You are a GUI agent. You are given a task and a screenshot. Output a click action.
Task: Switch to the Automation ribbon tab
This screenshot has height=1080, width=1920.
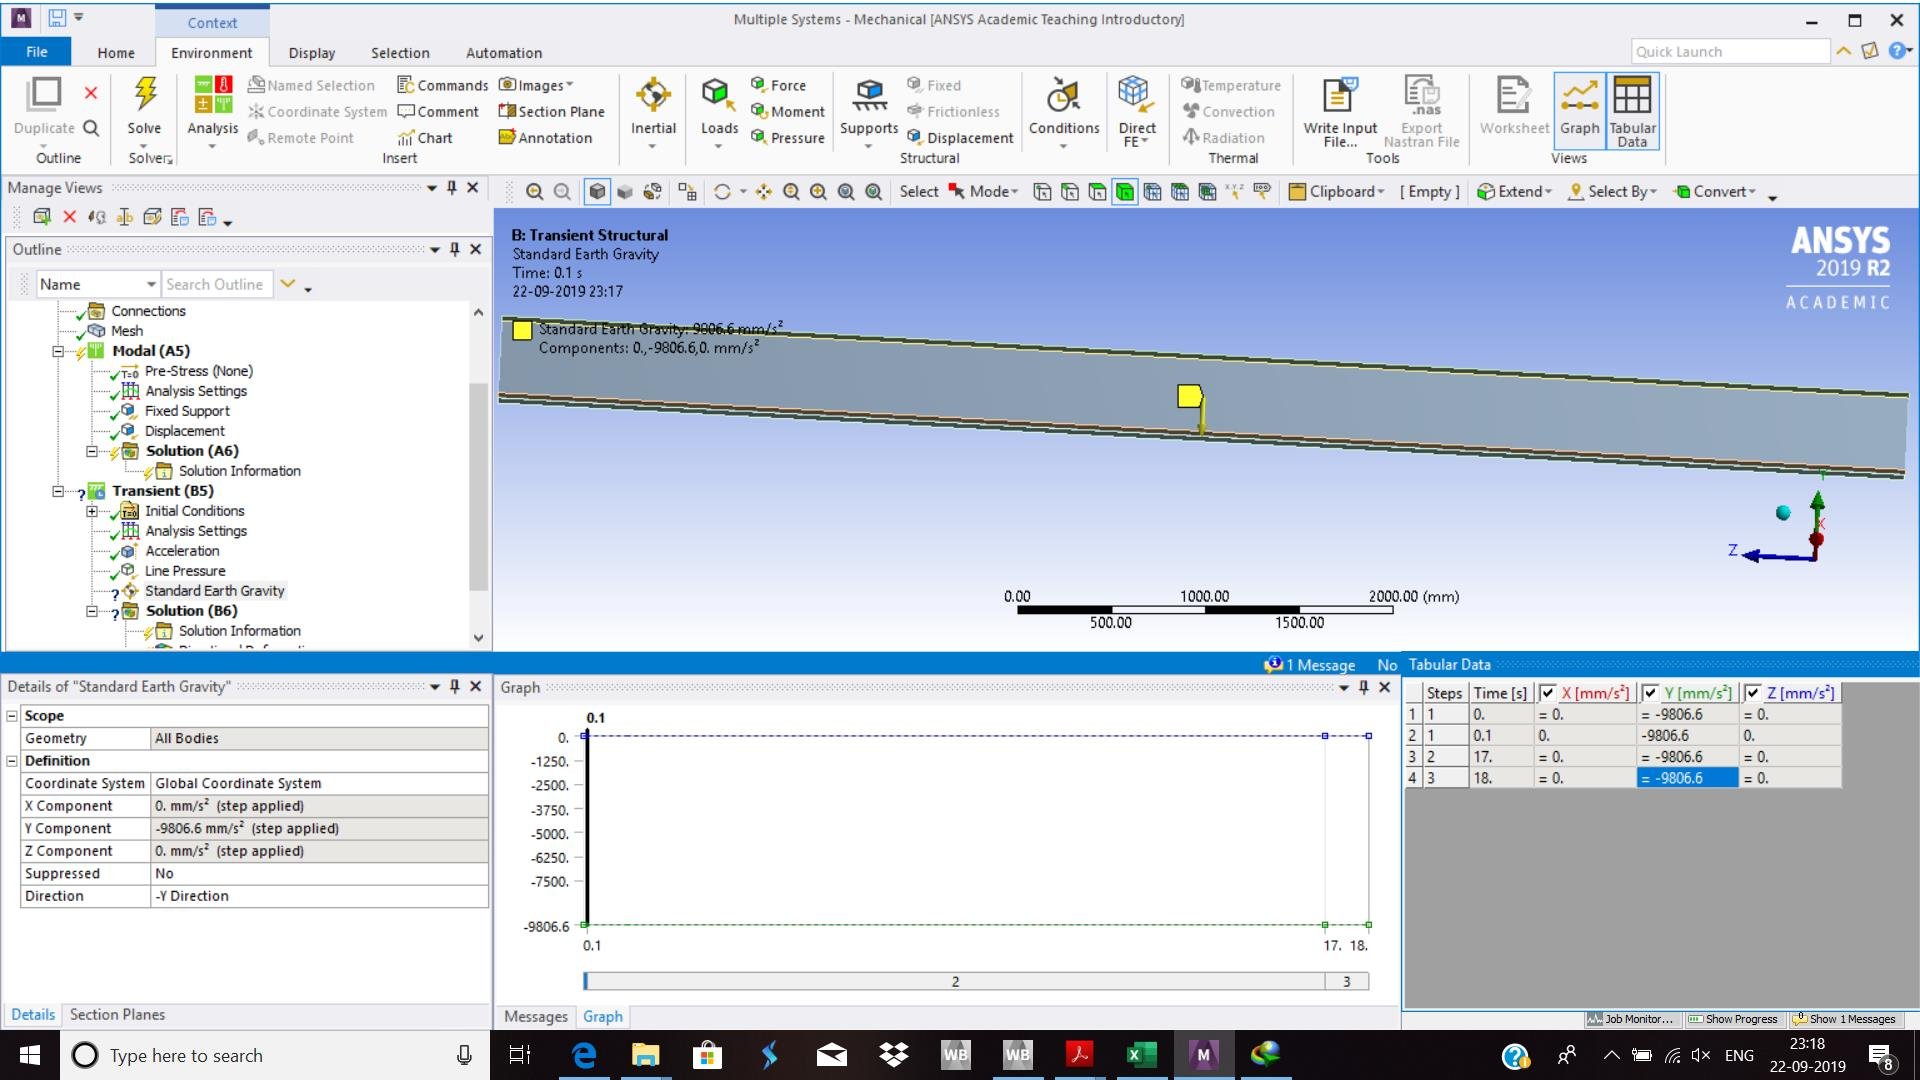(x=504, y=53)
